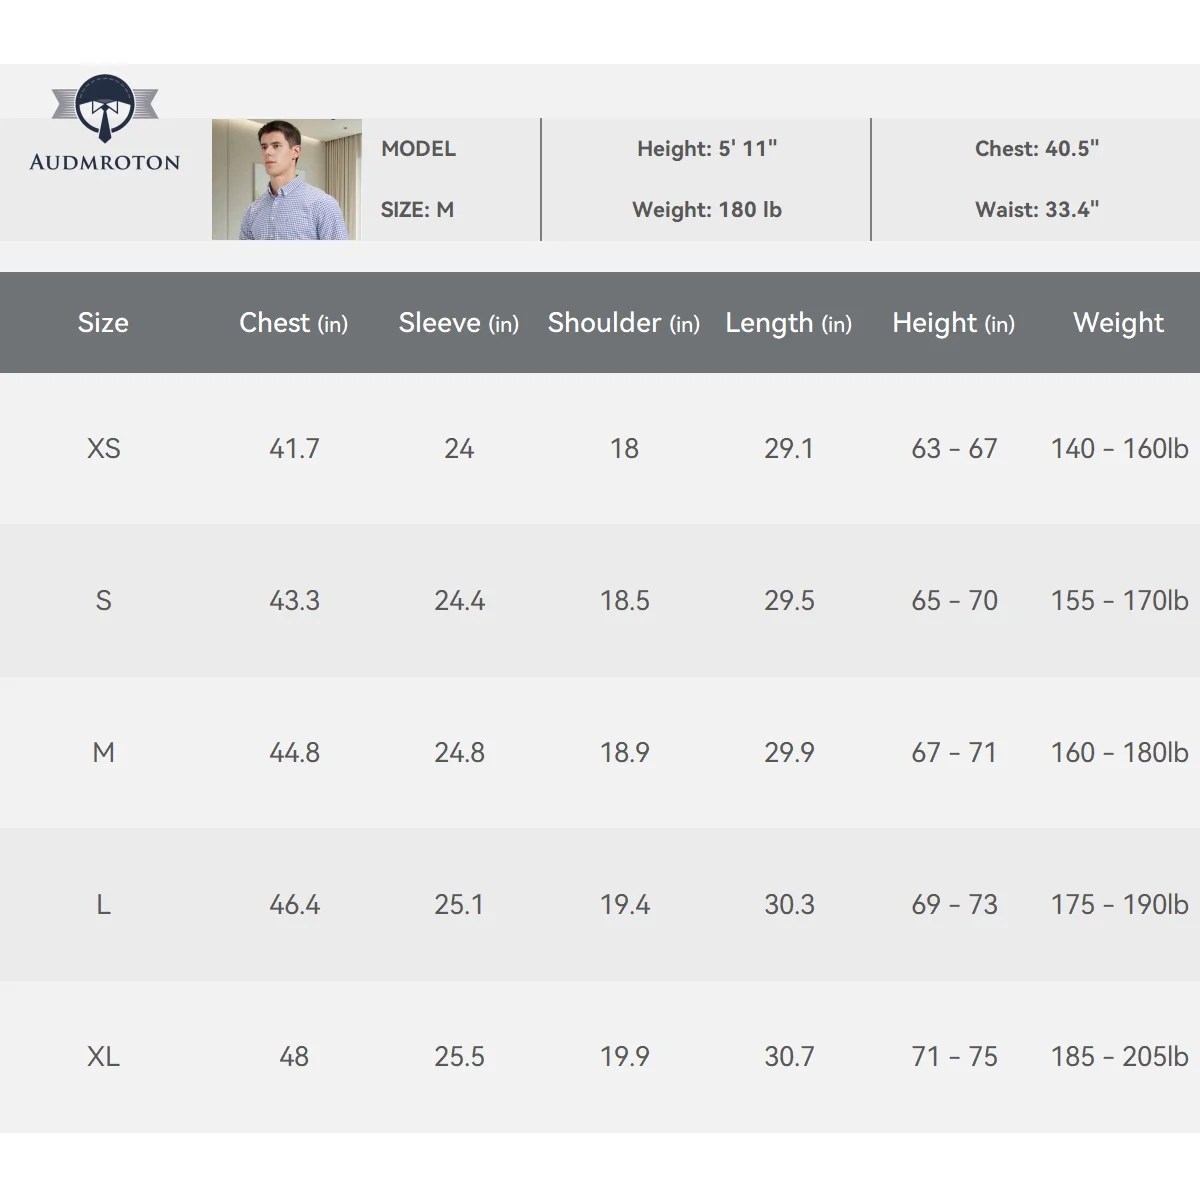Viewport: 1200px width, 1200px height.
Task: Click the model Height 5' 11" text
Action: tap(707, 149)
